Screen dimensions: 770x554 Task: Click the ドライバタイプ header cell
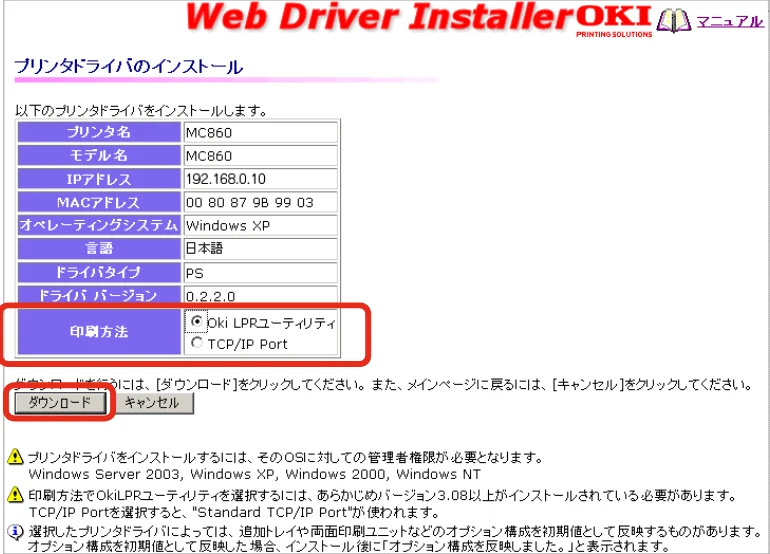tap(99, 273)
